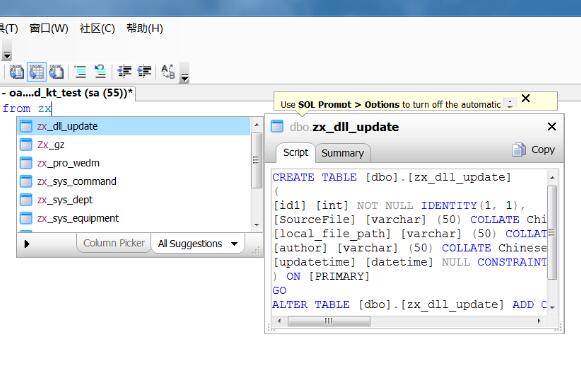The width and height of the screenshot is (581, 365).
Task: Click the script pane horizontal scrollbar thumb
Action: point(329,321)
